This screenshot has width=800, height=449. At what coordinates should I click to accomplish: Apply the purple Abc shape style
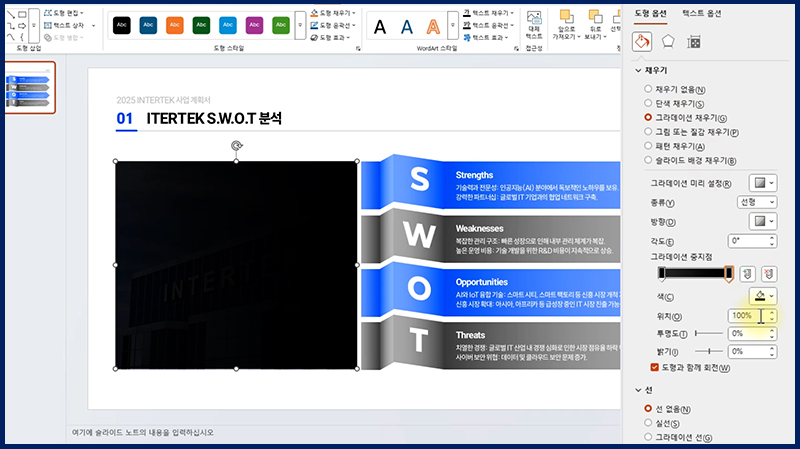point(254,25)
